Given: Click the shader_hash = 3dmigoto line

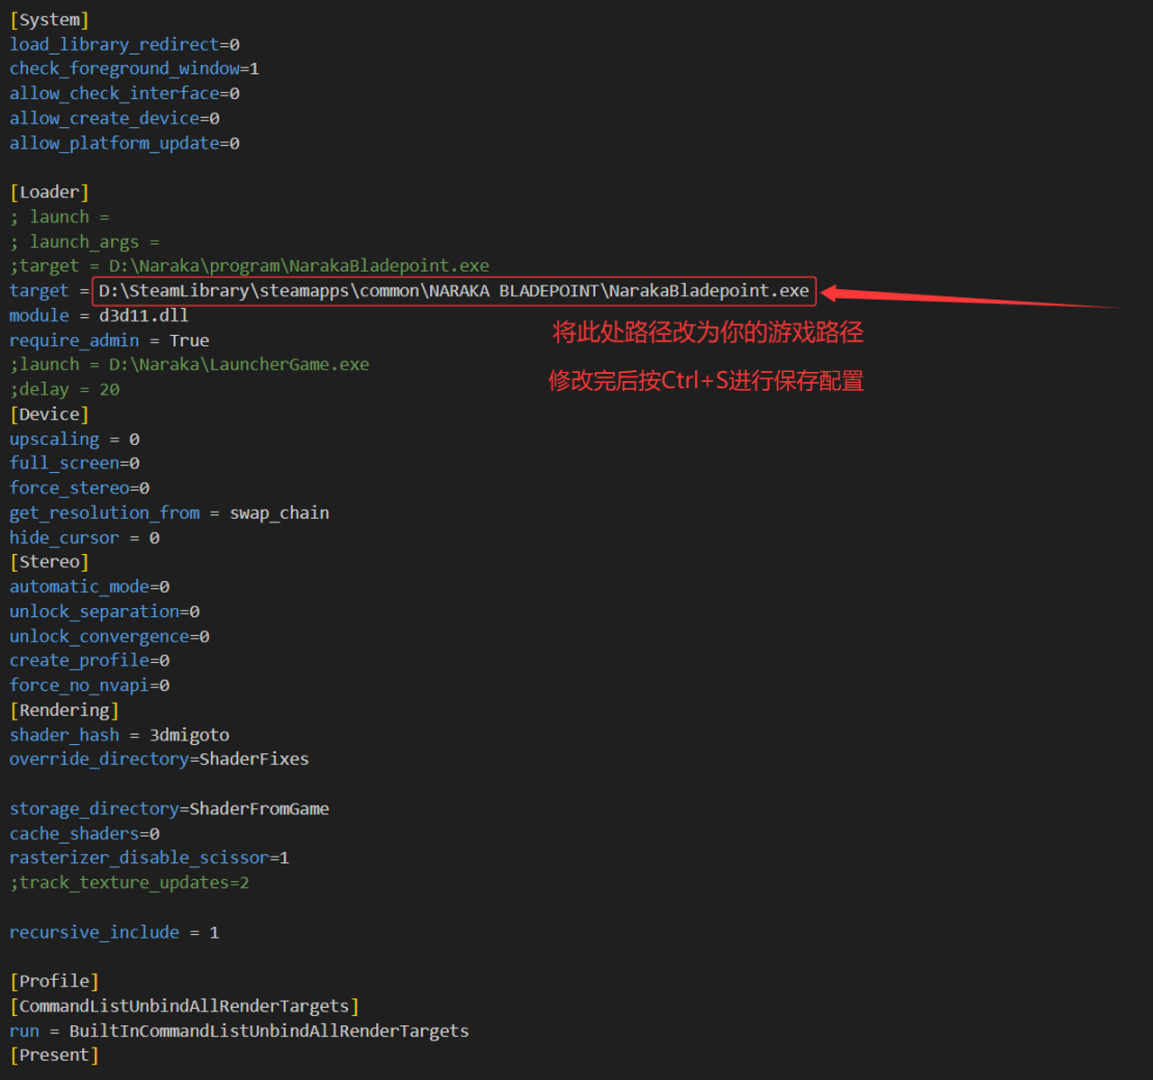Looking at the screenshot, I should point(120,735).
